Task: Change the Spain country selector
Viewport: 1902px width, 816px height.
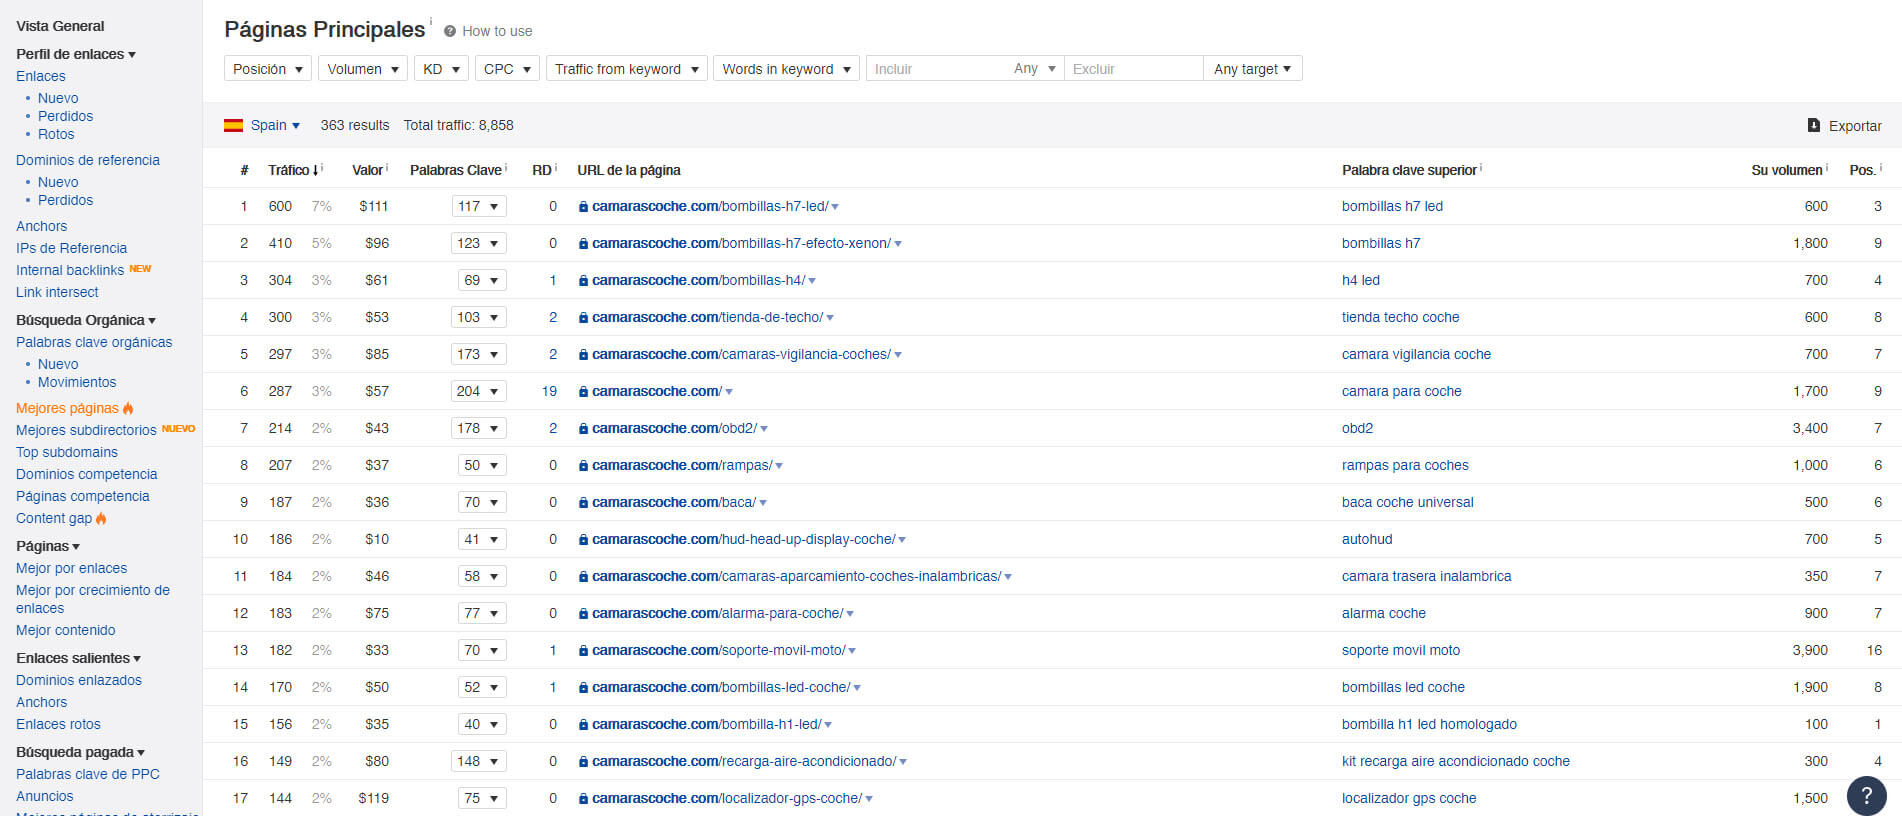Action: click(x=275, y=125)
